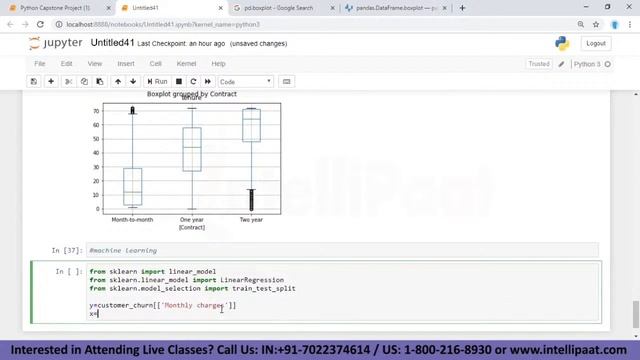Switch to the pandas.DataFrame.boxplot tab
Viewport: 640px width, 360px height.
point(396,8)
